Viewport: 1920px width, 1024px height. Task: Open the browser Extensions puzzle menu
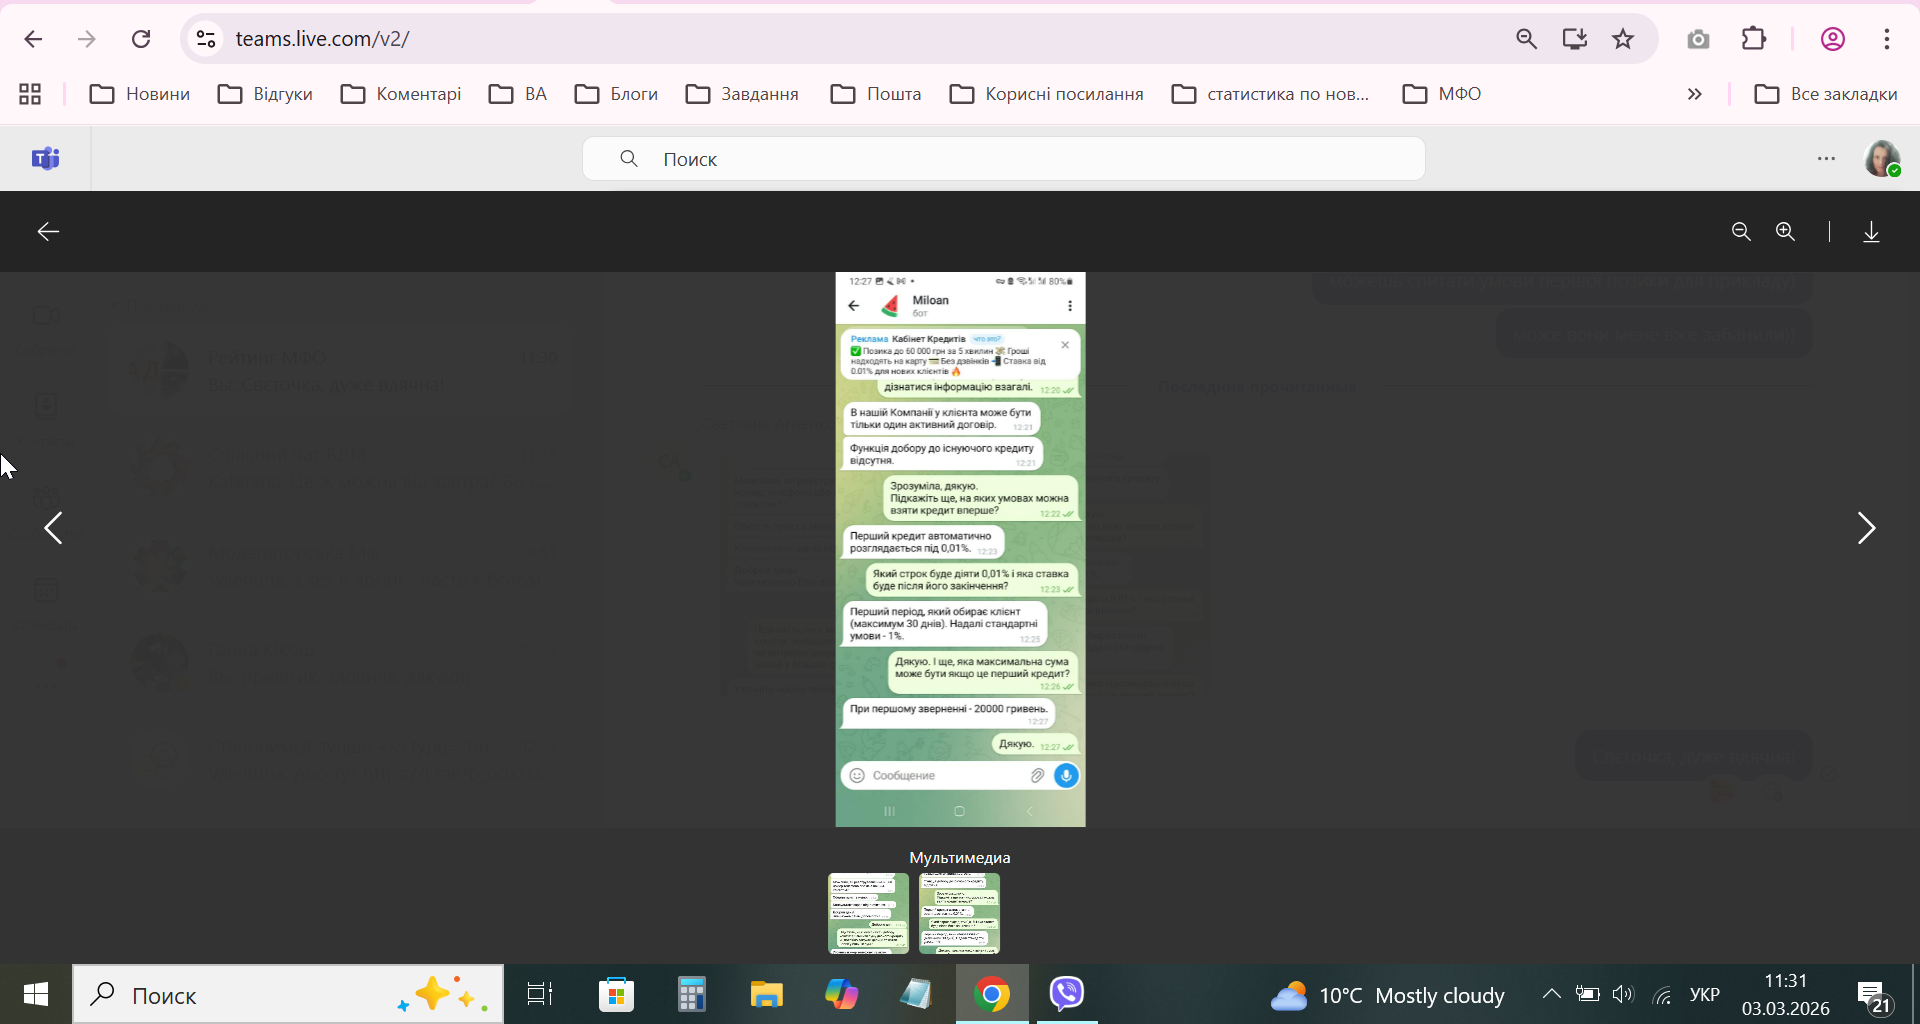pos(1754,39)
